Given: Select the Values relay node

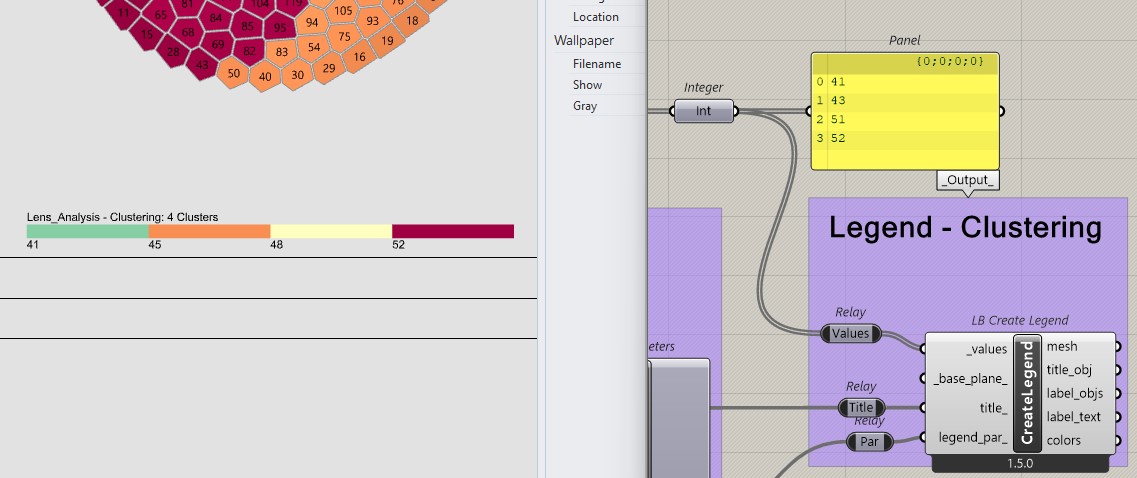Looking at the screenshot, I should click(851, 334).
